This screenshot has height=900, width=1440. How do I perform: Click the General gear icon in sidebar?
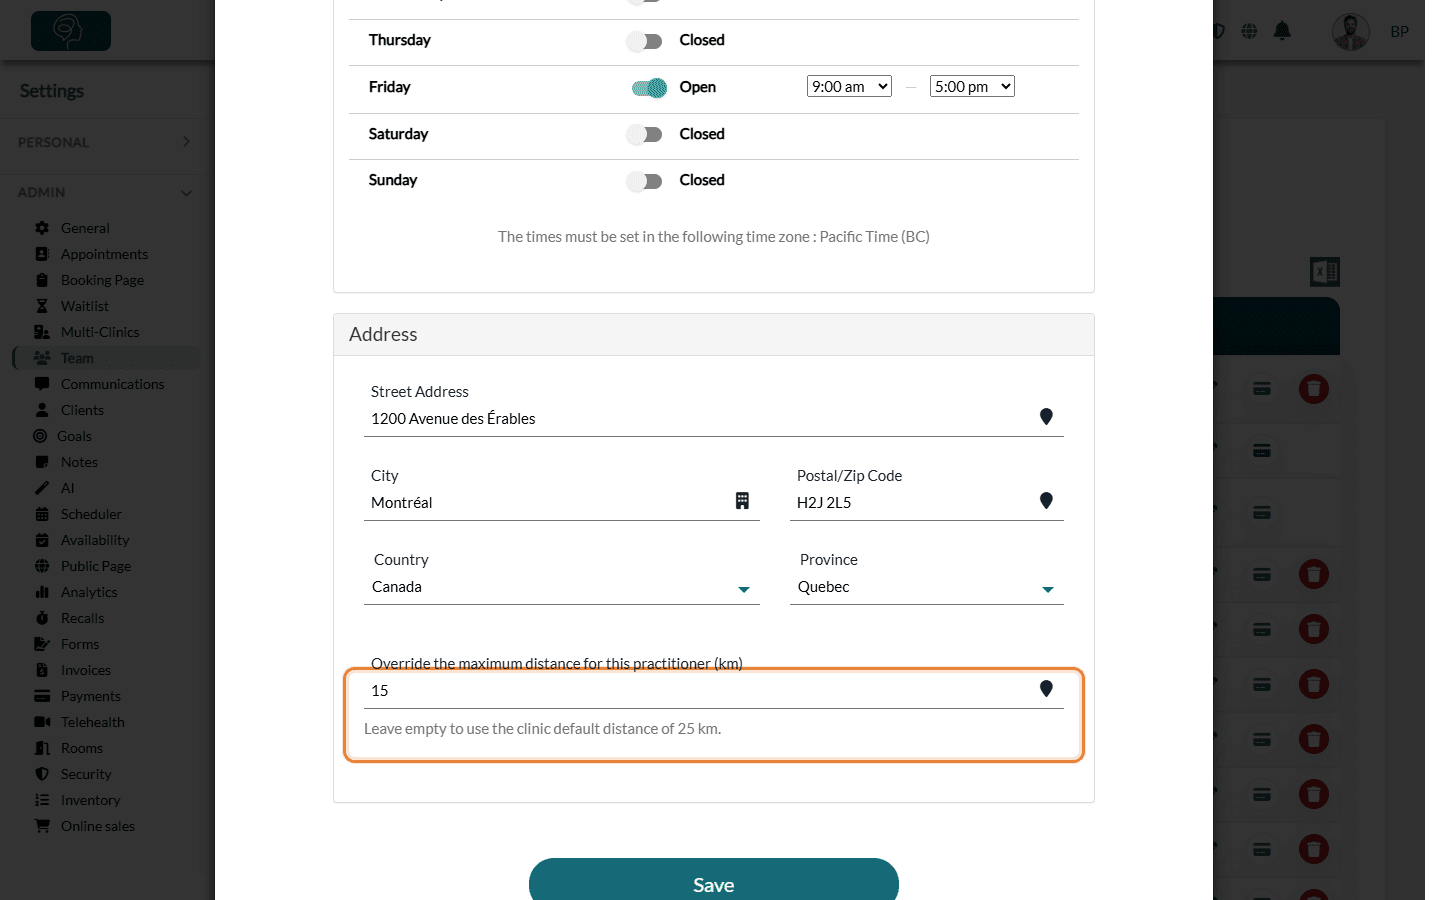pos(42,228)
